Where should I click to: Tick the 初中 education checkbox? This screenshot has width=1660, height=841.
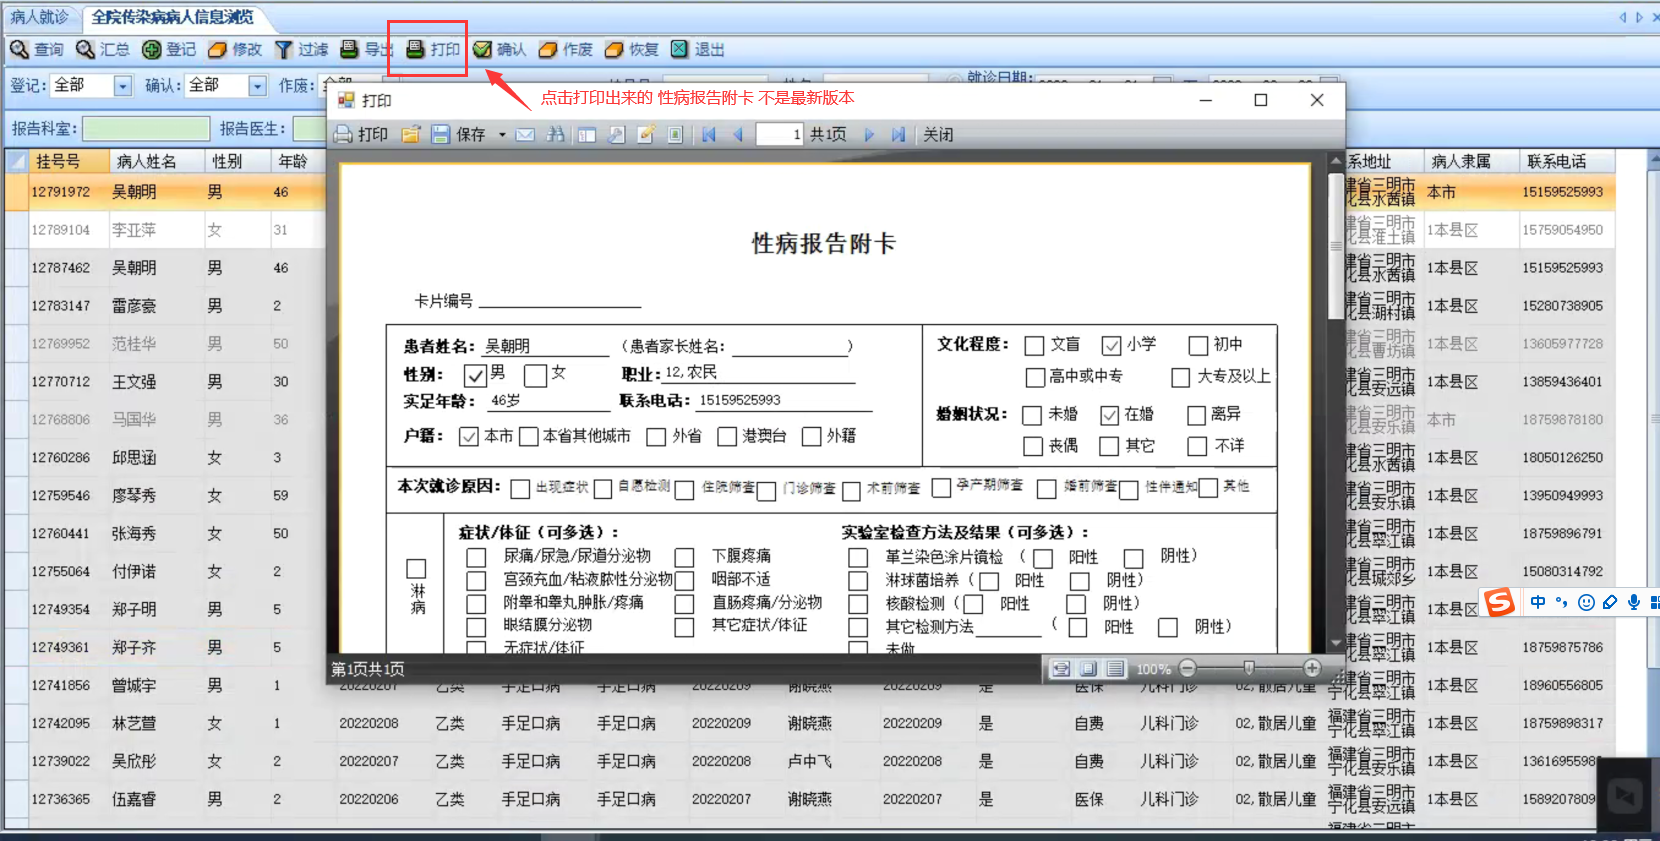click(x=1198, y=346)
